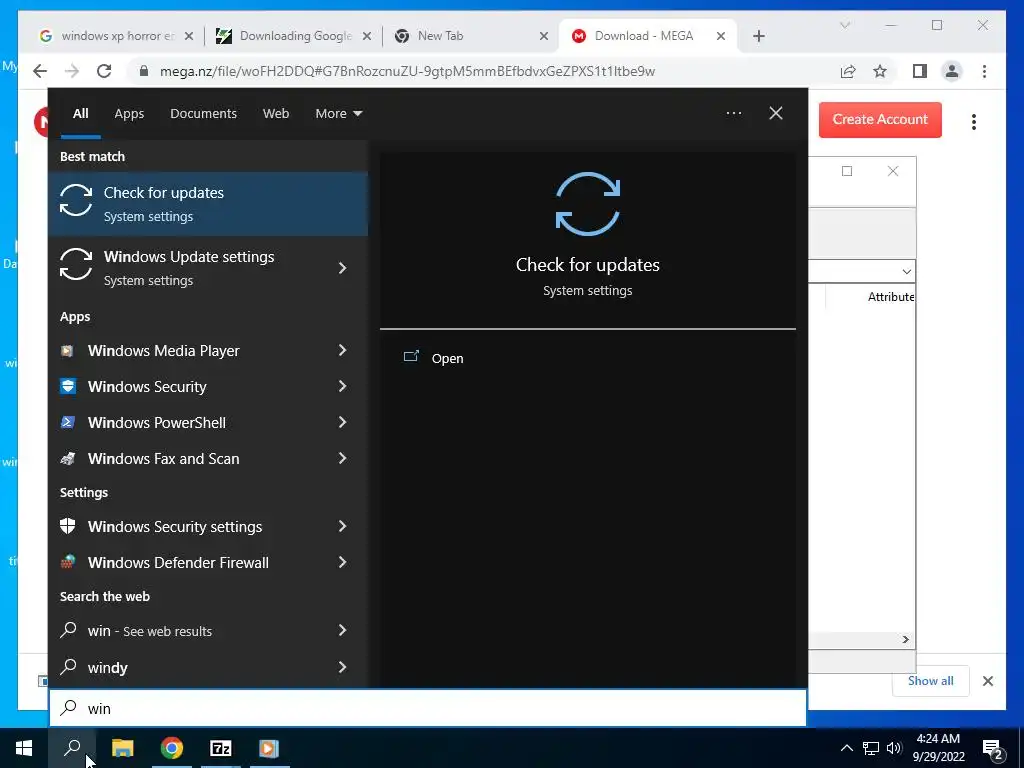Close the Windows search panel

pyautogui.click(x=776, y=113)
